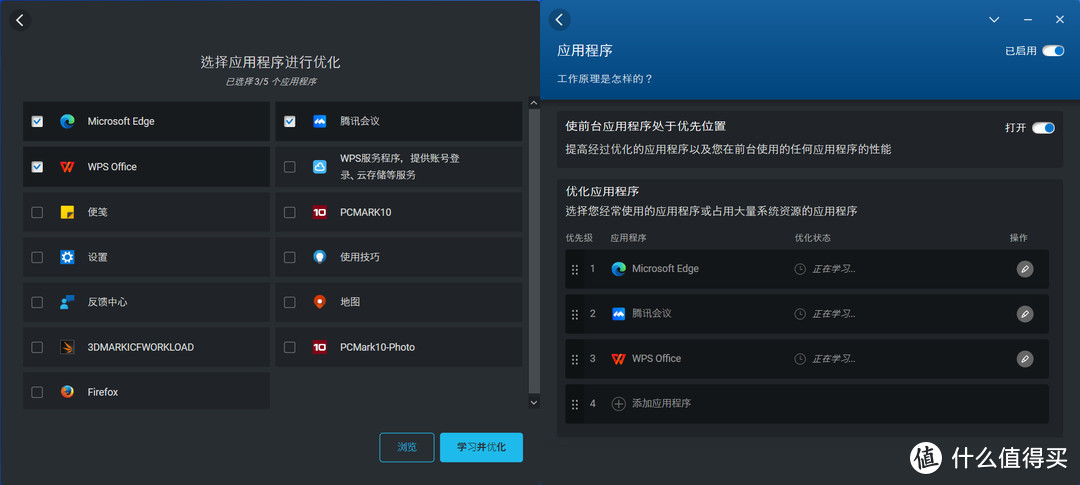
Task: Click app list vertical scrollbar thumb
Action: click(534, 251)
